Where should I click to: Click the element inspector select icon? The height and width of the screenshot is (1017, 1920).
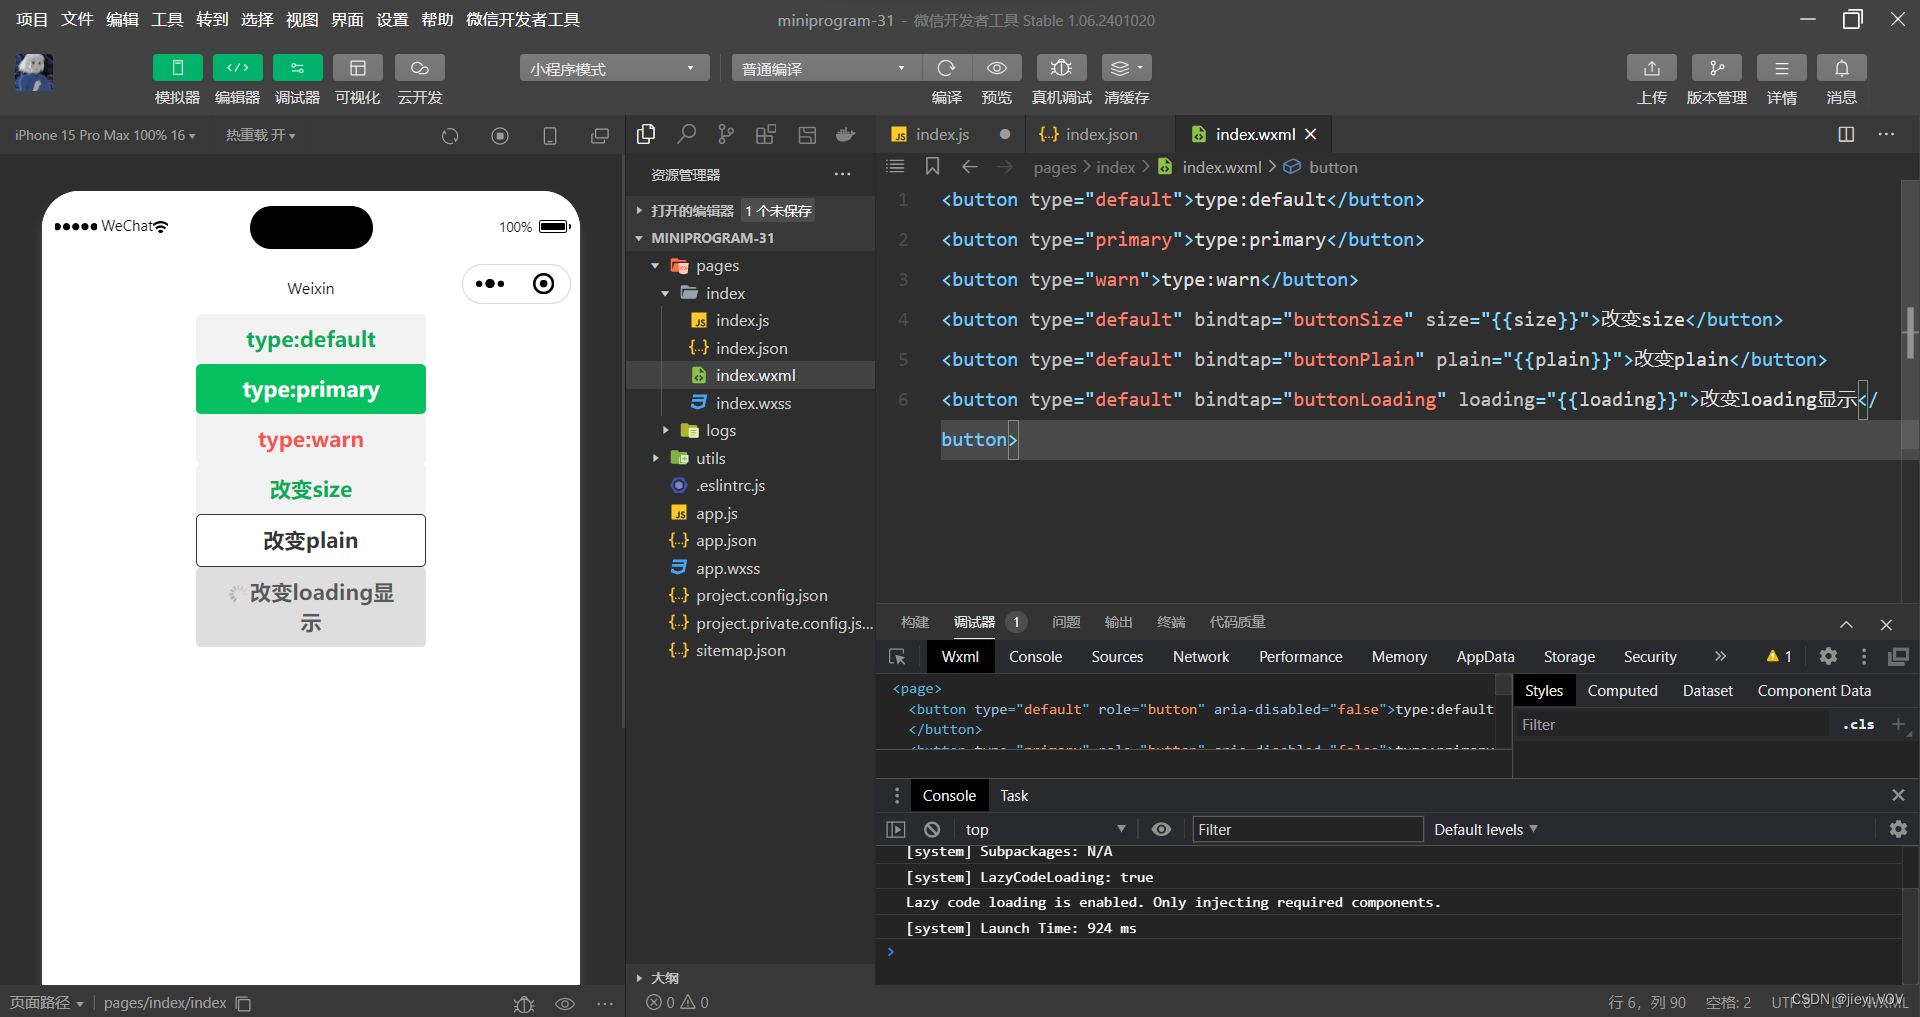(x=897, y=657)
